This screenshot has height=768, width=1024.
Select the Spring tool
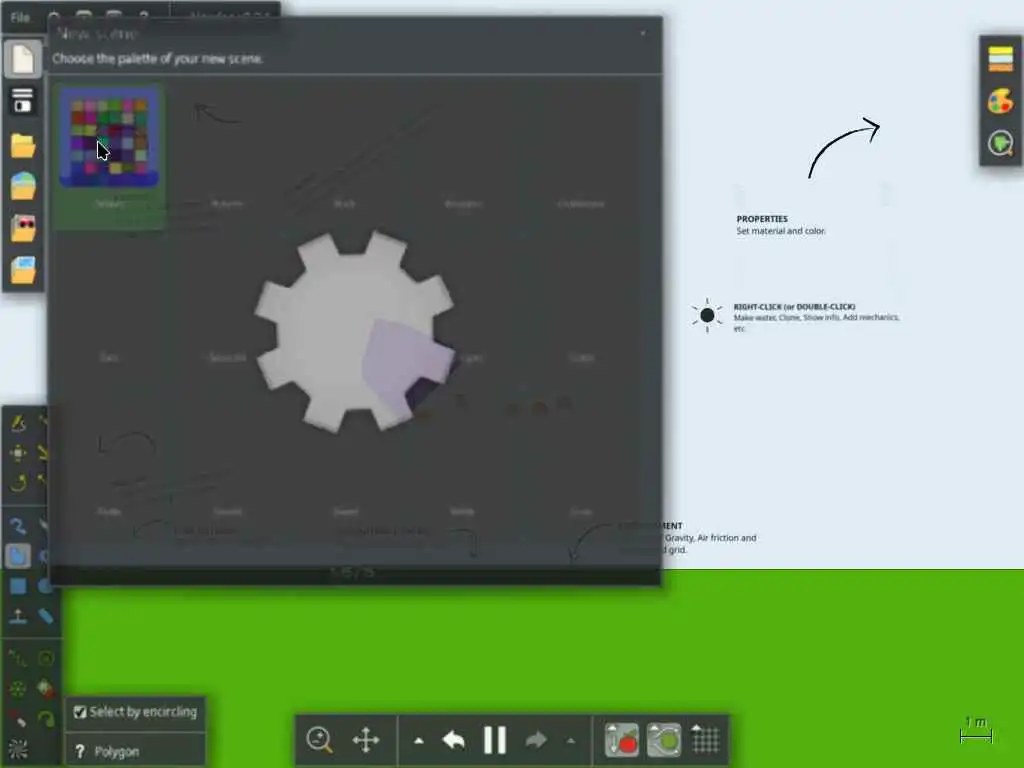[x=18, y=658]
